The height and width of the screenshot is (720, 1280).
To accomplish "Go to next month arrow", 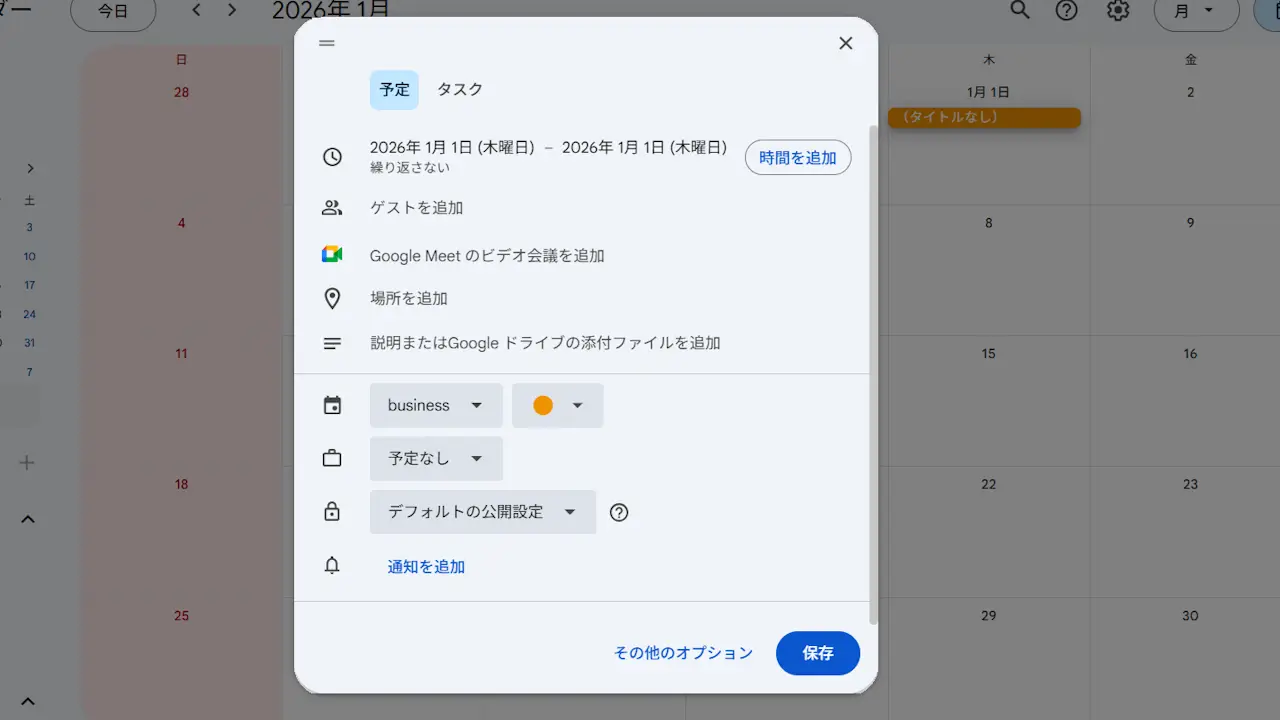I will click(x=232, y=10).
